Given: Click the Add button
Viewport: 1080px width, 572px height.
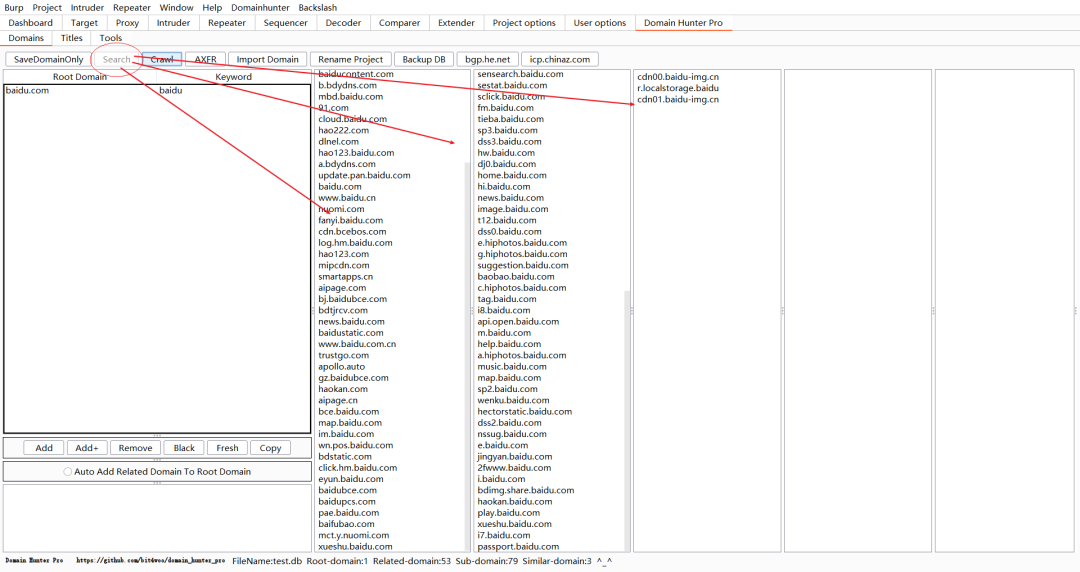Looking at the screenshot, I should pos(44,448).
